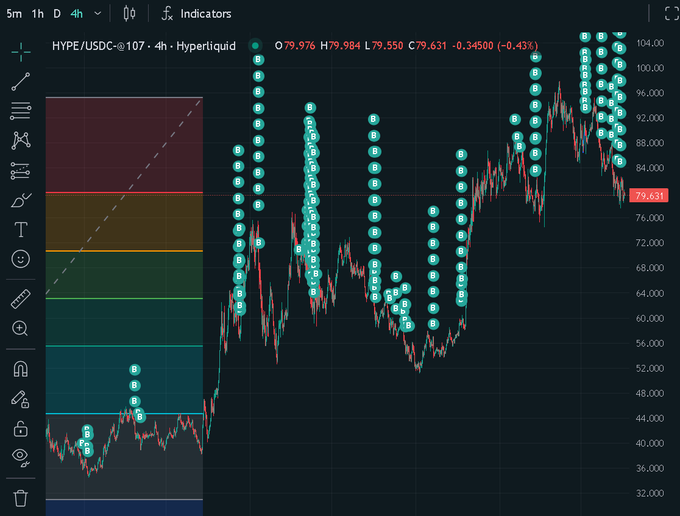Hide all drawings with eye icon
The width and height of the screenshot is (680, 516).
(20, 457)
